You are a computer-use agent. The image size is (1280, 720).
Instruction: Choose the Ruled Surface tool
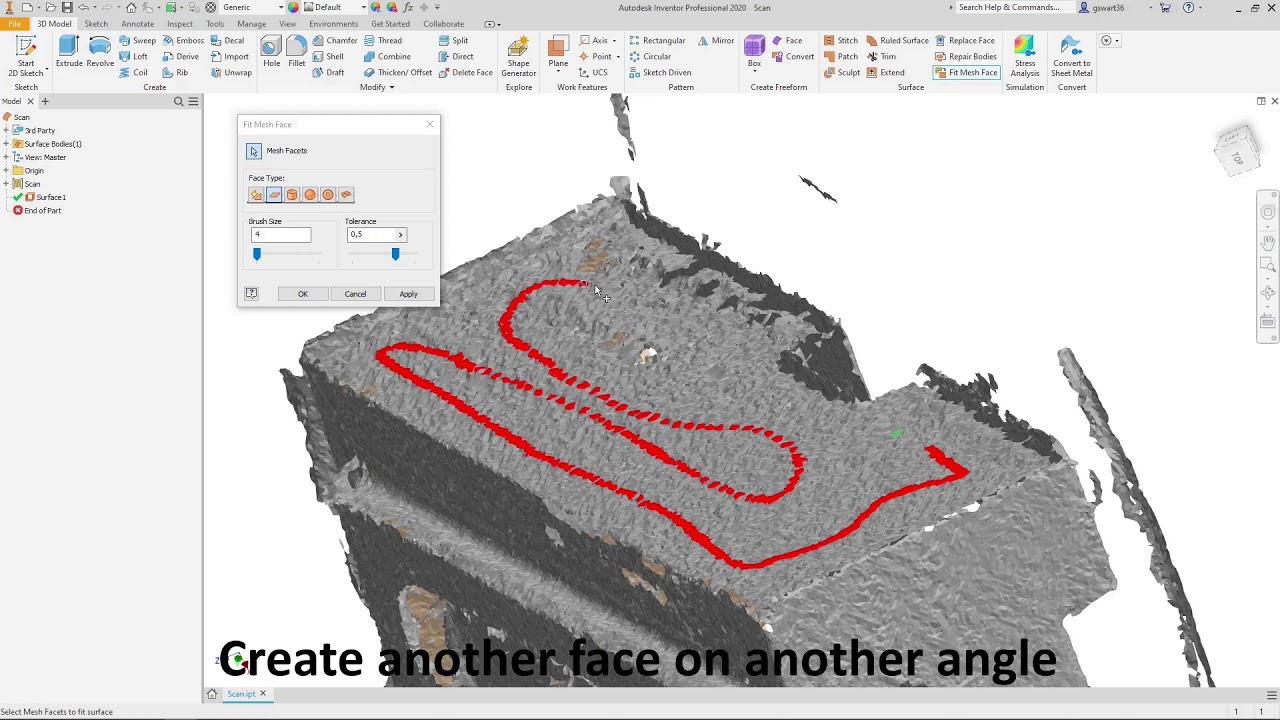coord(898,41)
